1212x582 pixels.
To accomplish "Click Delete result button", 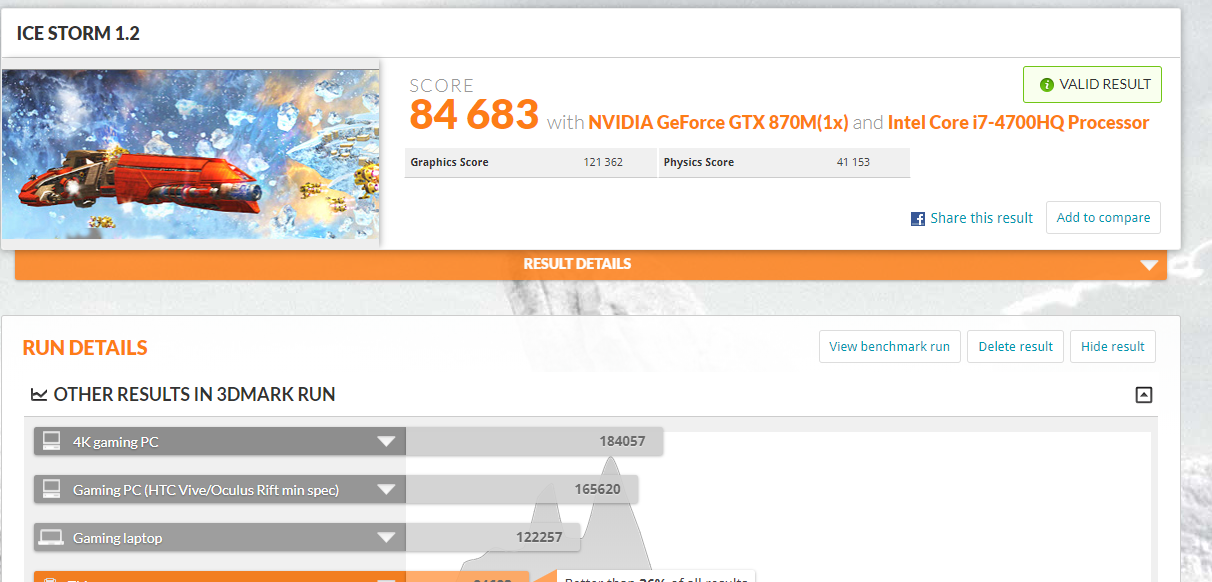I will tap(1015, 347).
